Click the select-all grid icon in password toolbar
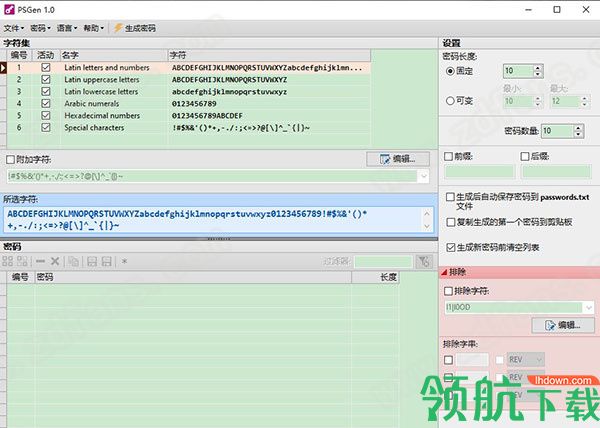Image resolution: width=600 pixels, height=428 pixels. tap(8, 262)
